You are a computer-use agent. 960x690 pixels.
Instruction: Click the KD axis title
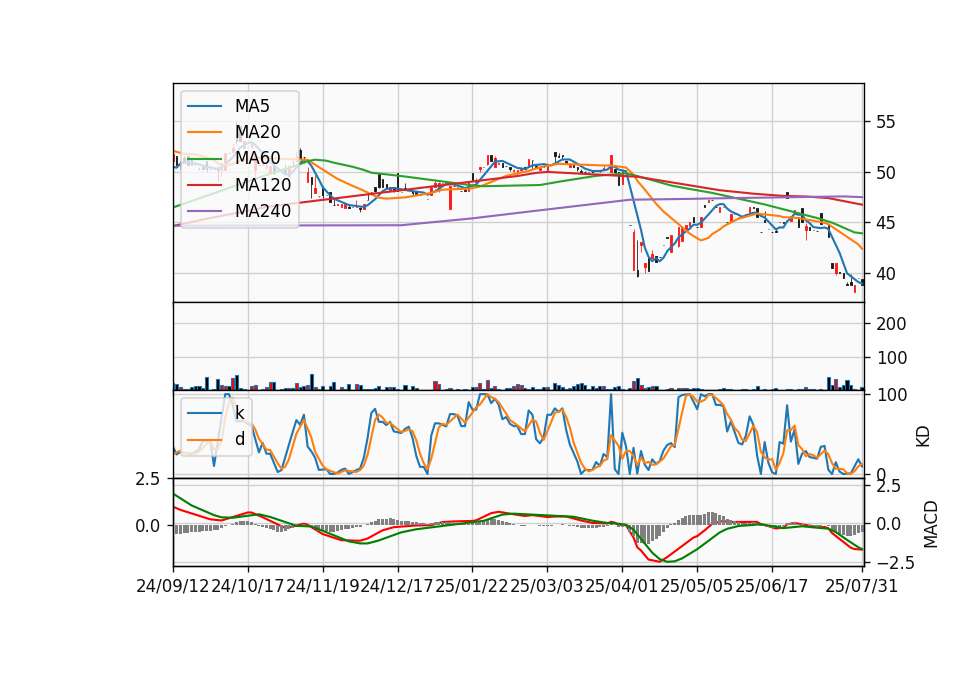[923, 437]
